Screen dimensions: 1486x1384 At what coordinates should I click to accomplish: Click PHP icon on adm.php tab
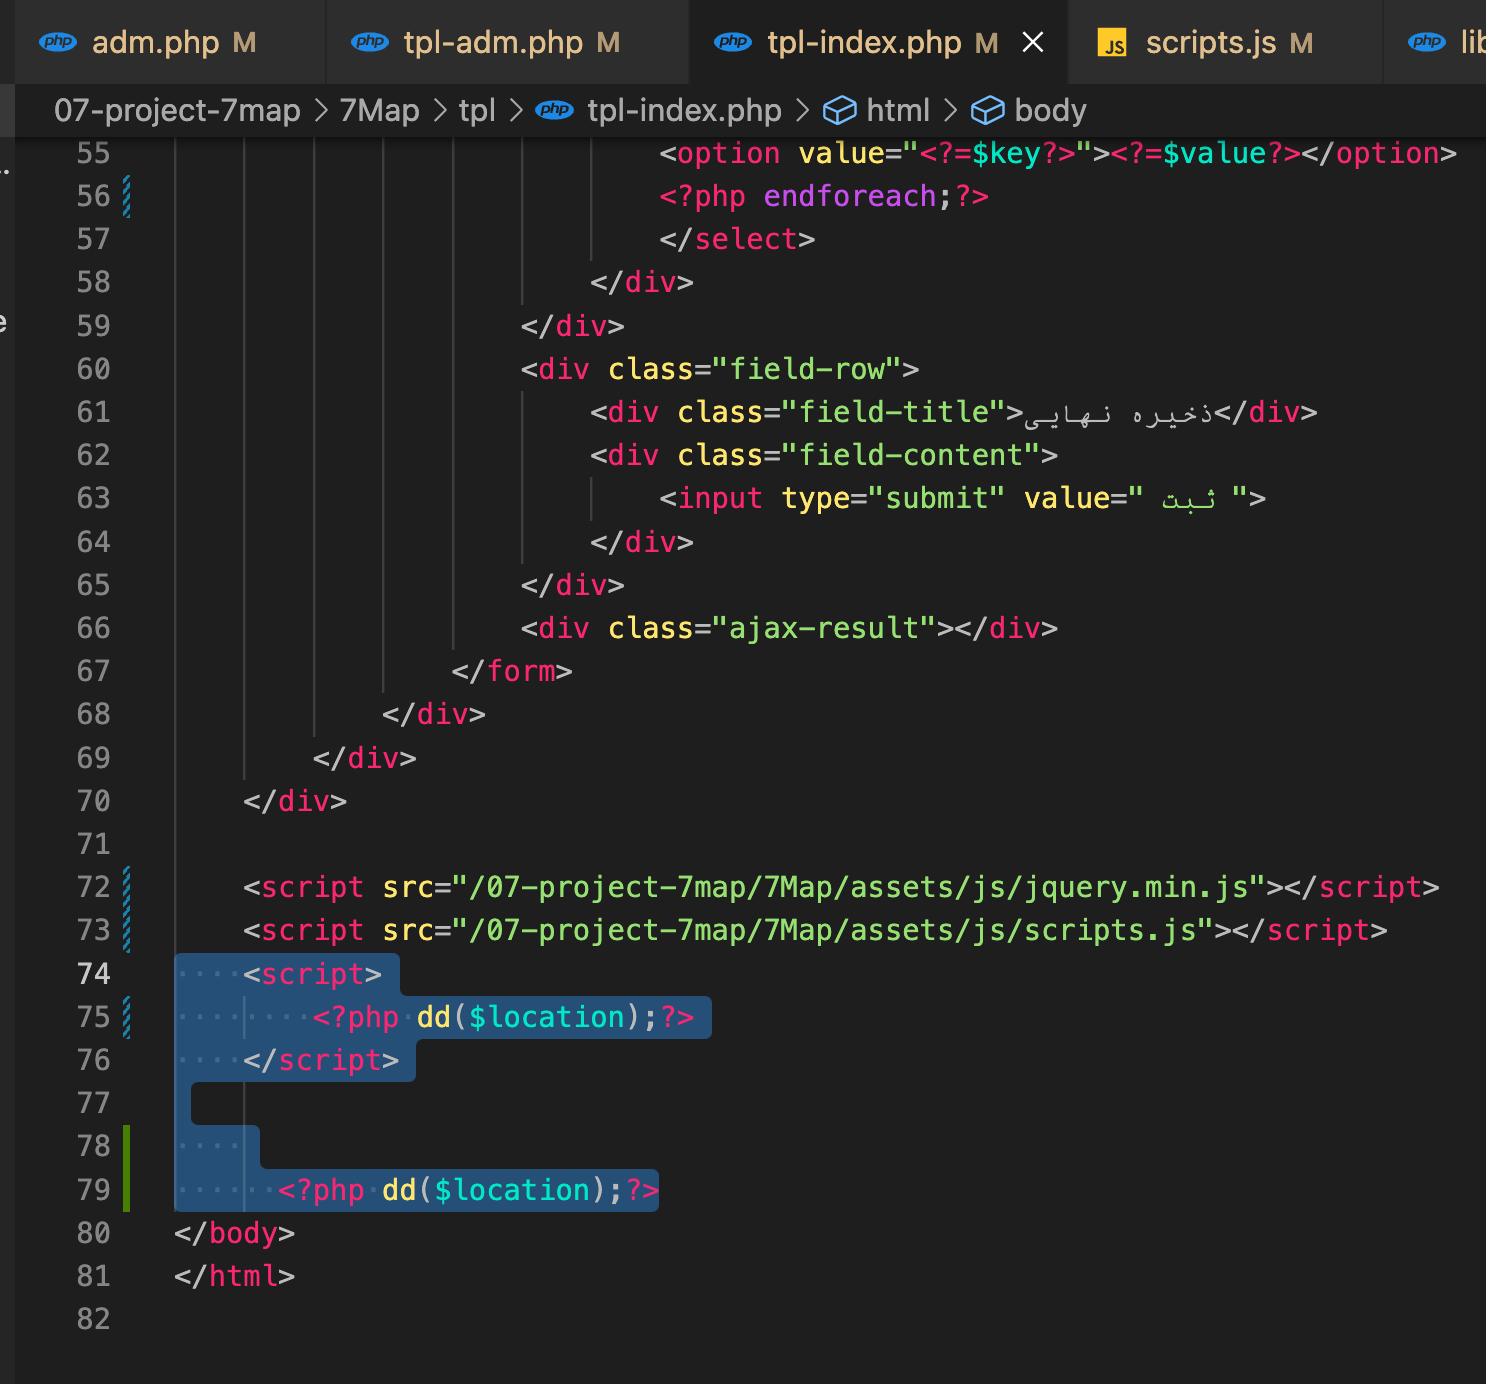pos(58,42)
